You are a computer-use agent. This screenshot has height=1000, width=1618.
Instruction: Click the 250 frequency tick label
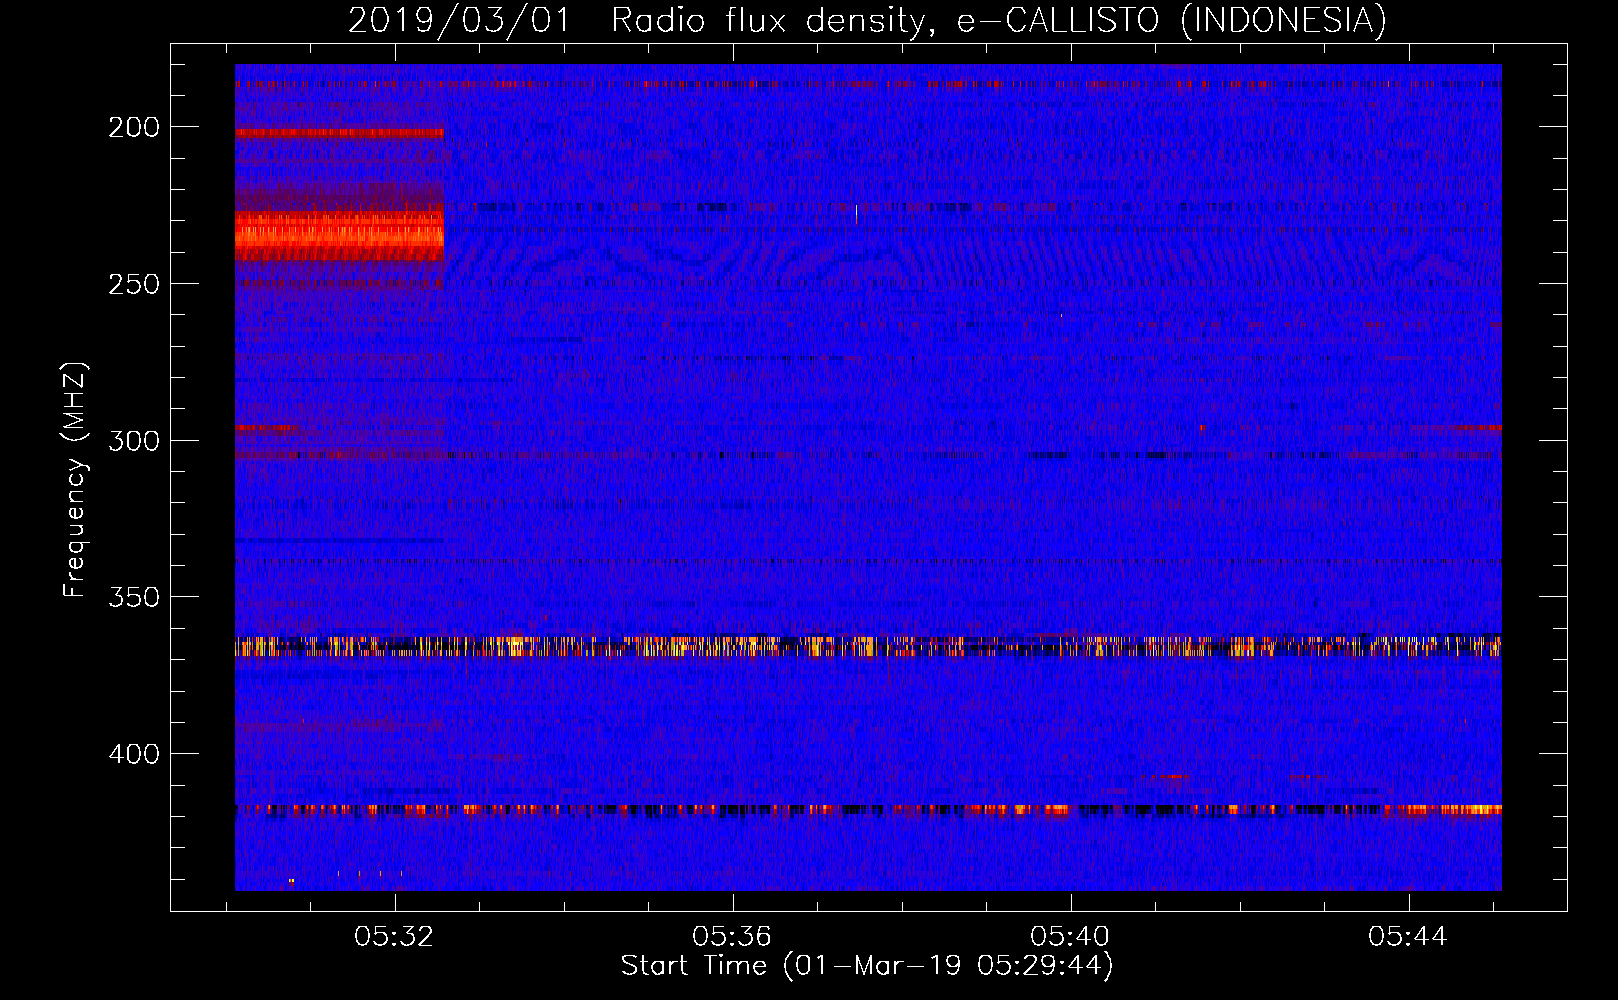pos(134,284)
